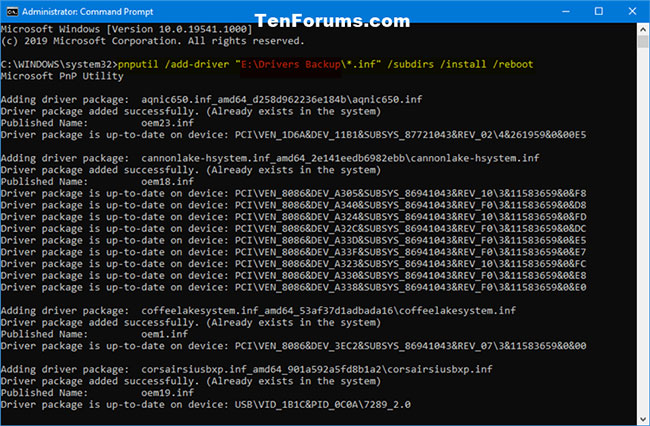Click the 'oem23.inf' published name
Screen dimensions: 650x426
pos(167,123)
